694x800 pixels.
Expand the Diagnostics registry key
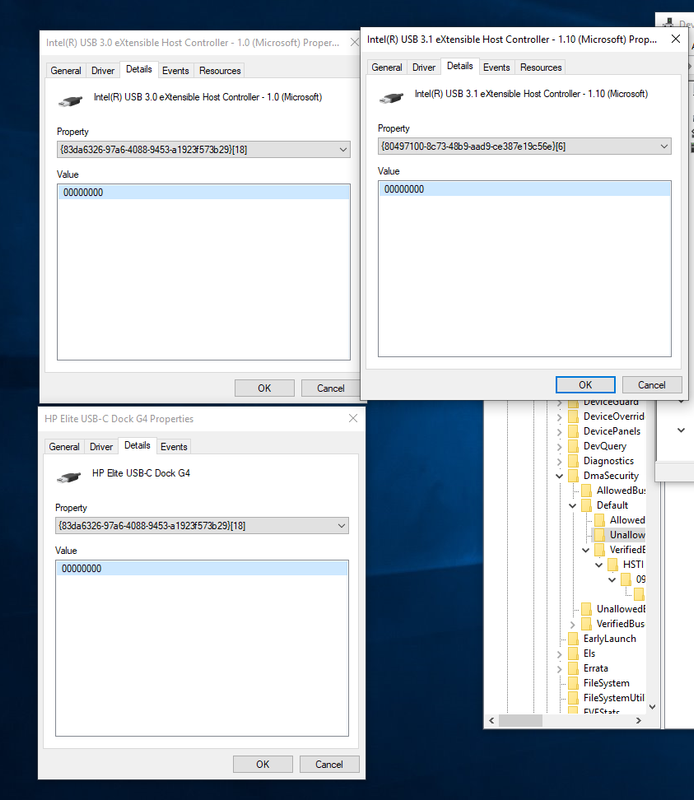pos(559,461)
